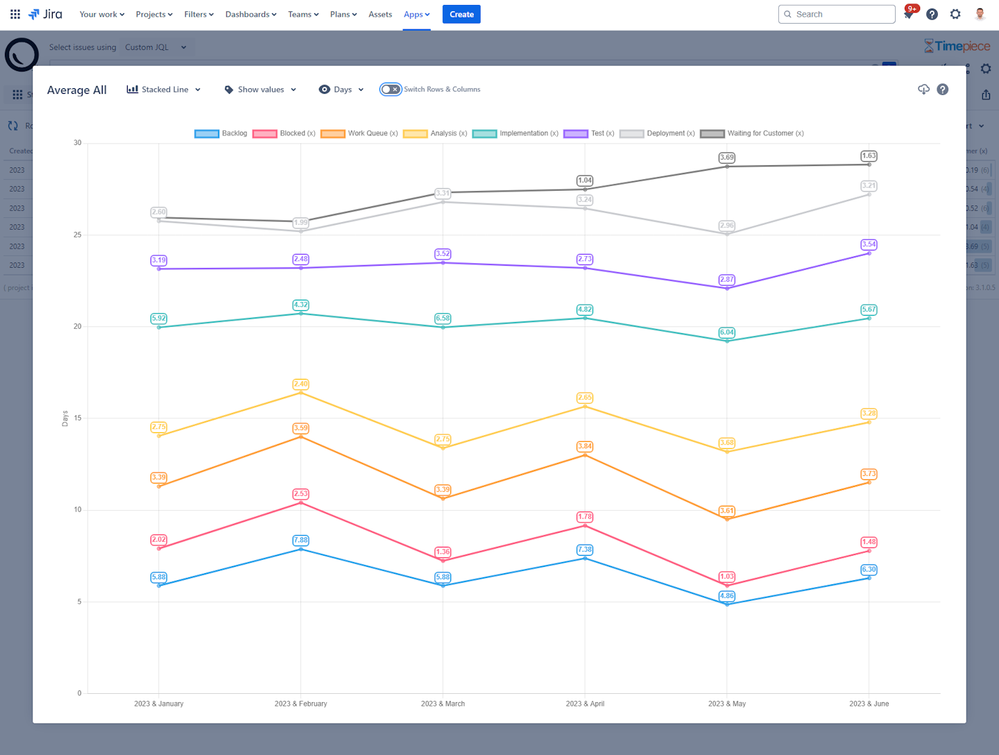
Task: Click the Timepiece logo
Action: 957,46
